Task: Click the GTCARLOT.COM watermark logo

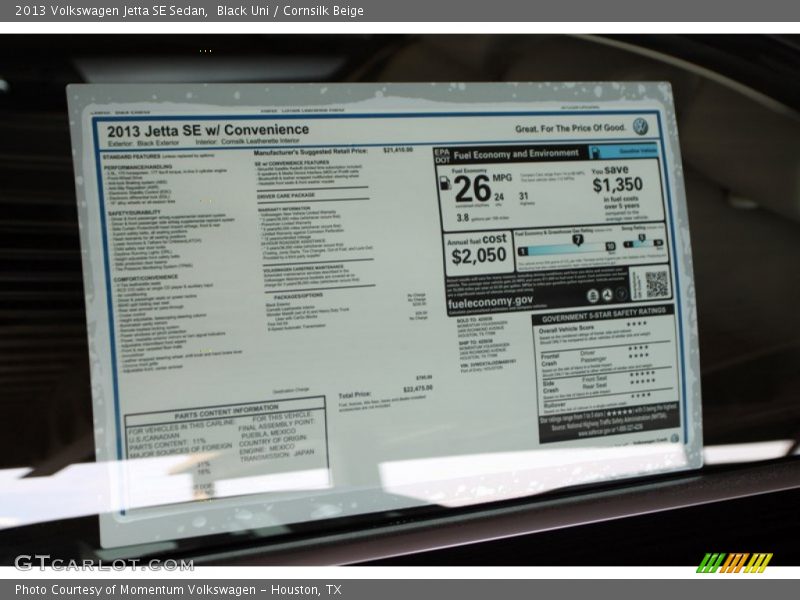Action: coord(103,563)
